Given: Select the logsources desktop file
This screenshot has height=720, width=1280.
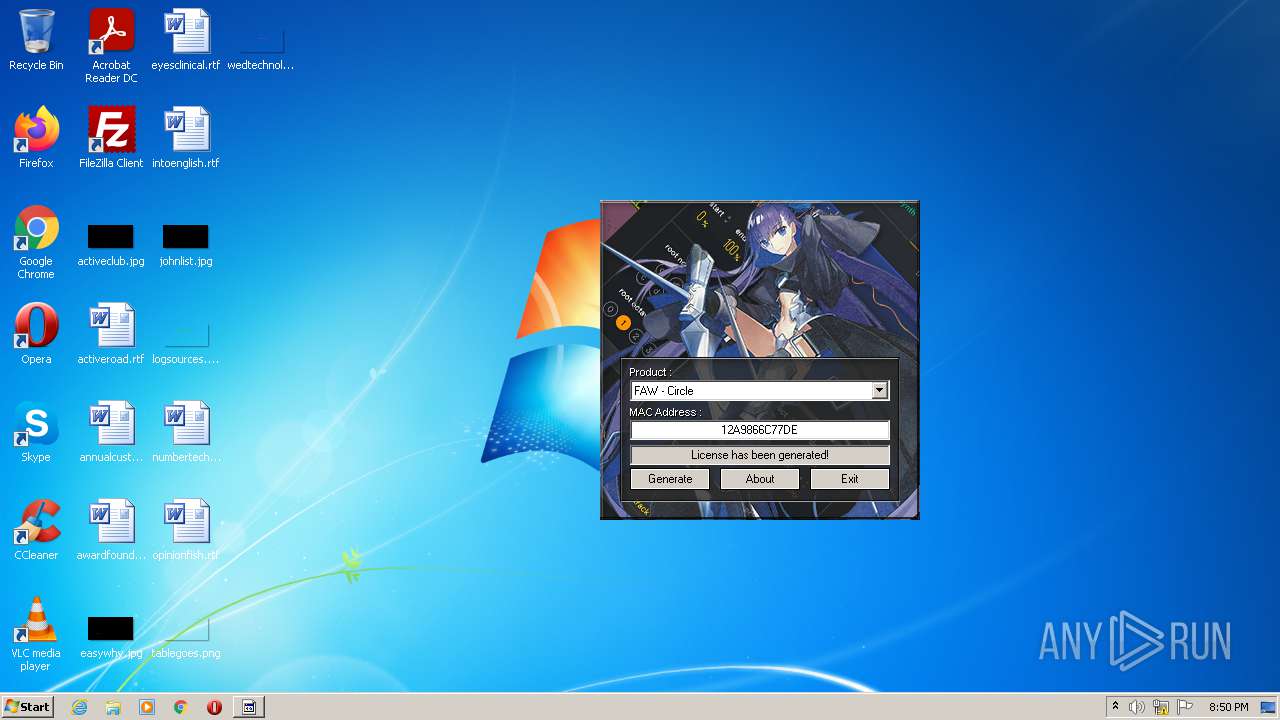Looking at the screenshot, I should [x=186, y=343].
